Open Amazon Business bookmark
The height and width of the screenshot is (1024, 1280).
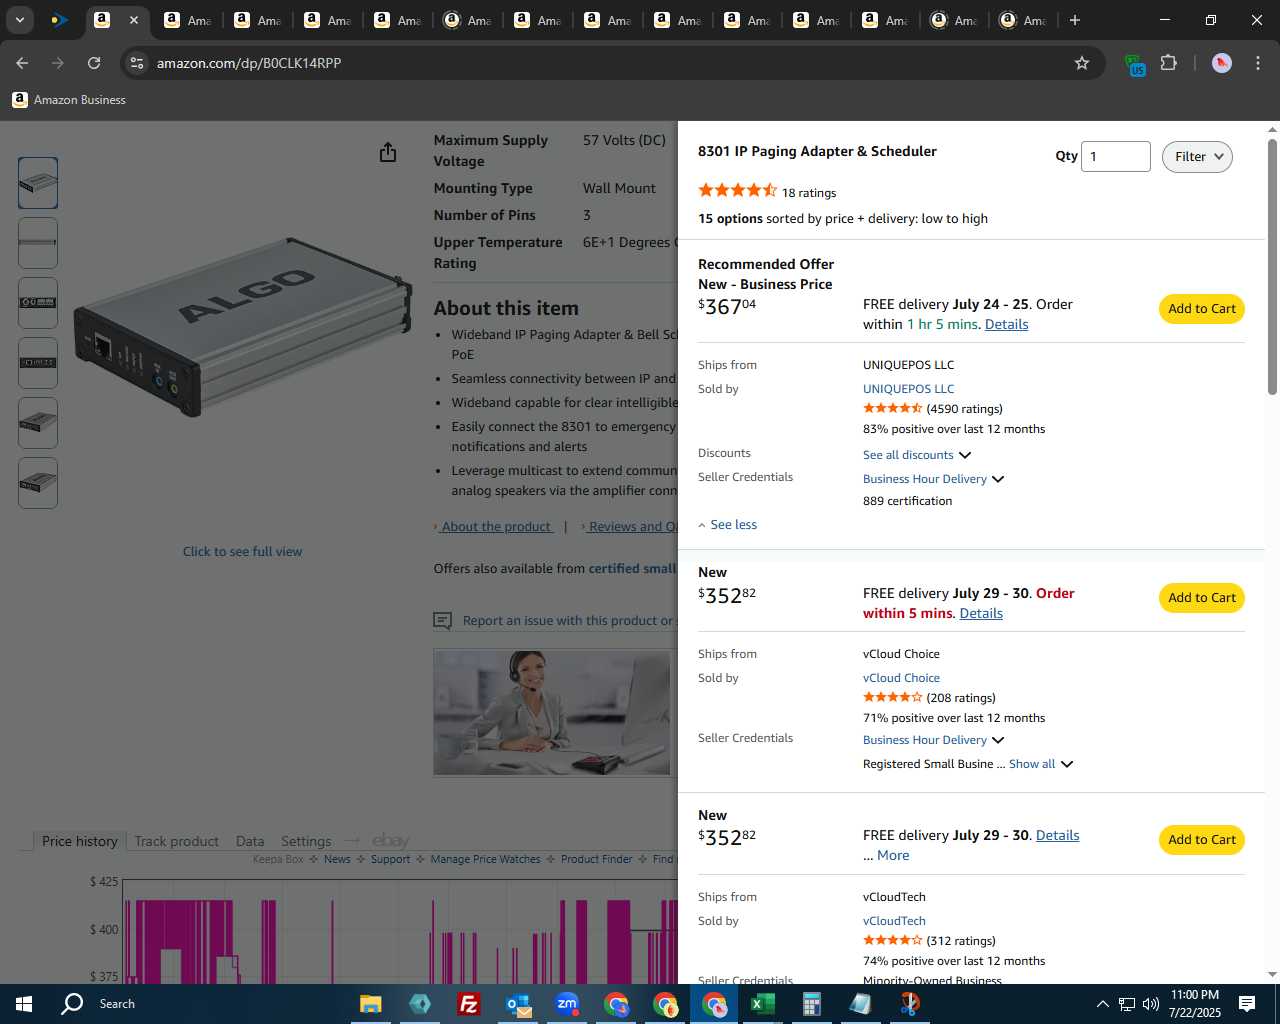point(69,100)
